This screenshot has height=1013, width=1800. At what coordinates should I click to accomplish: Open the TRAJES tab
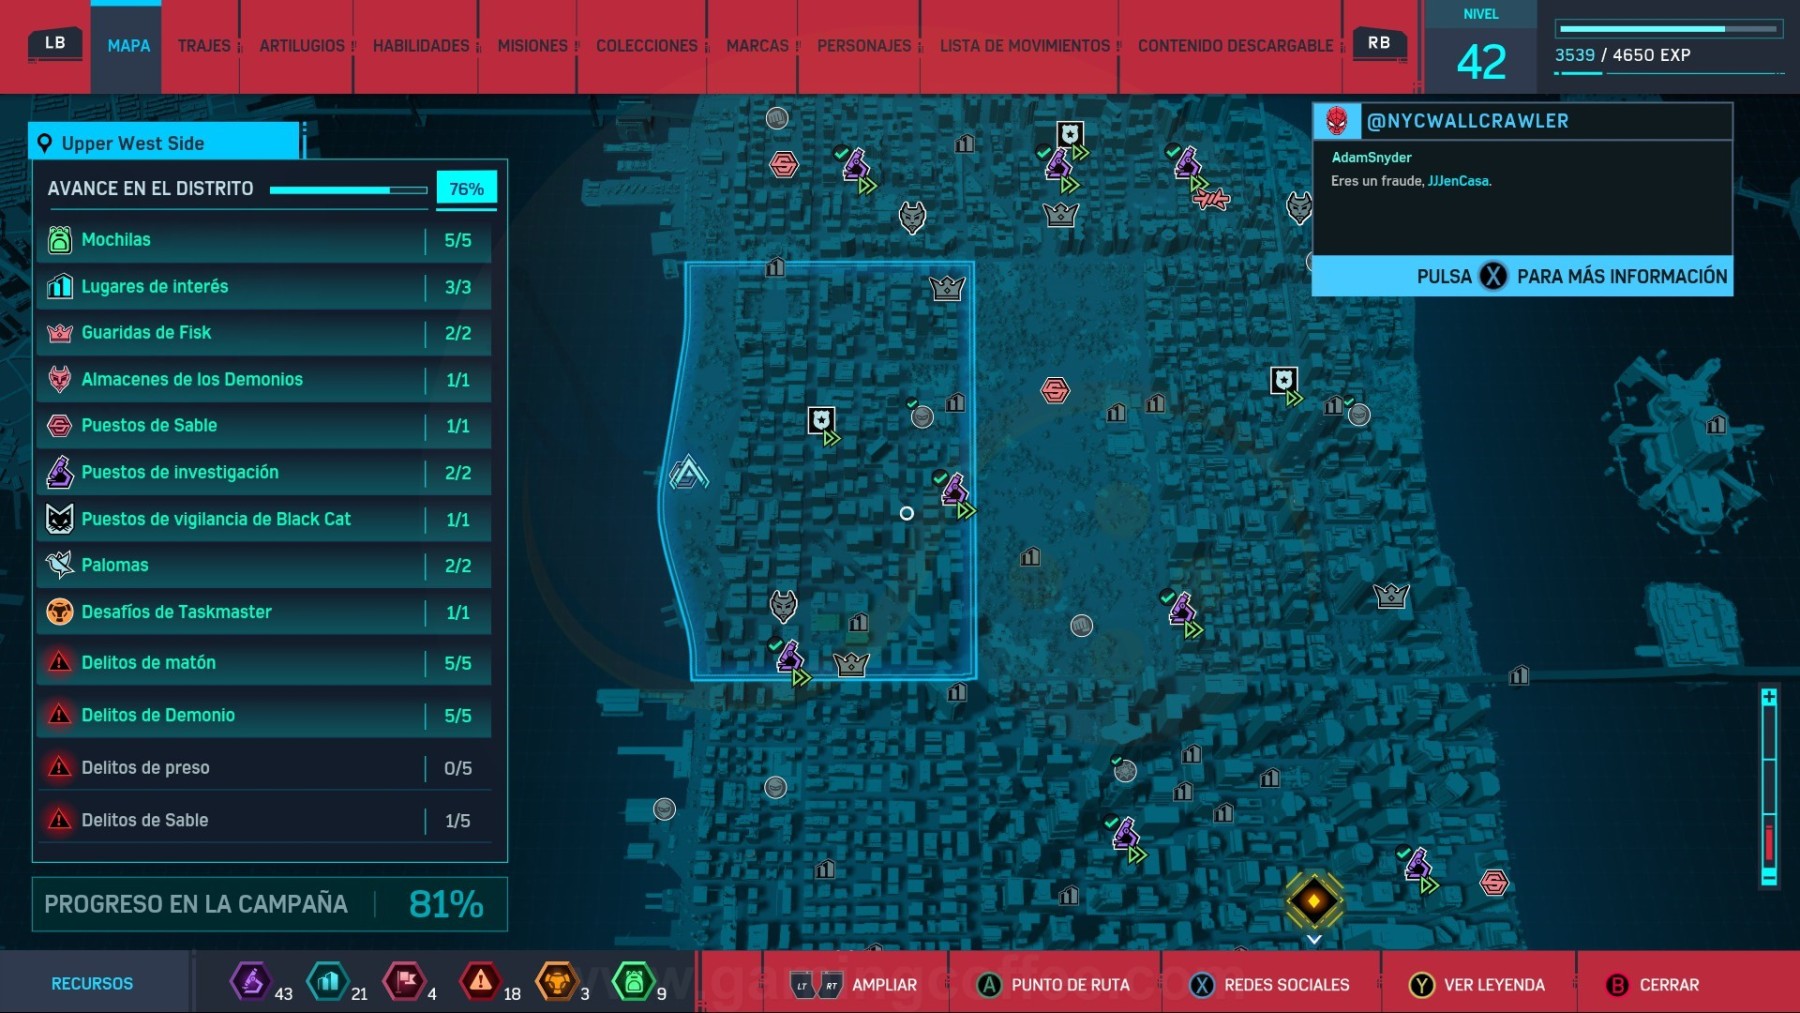(x=204, y=46)
